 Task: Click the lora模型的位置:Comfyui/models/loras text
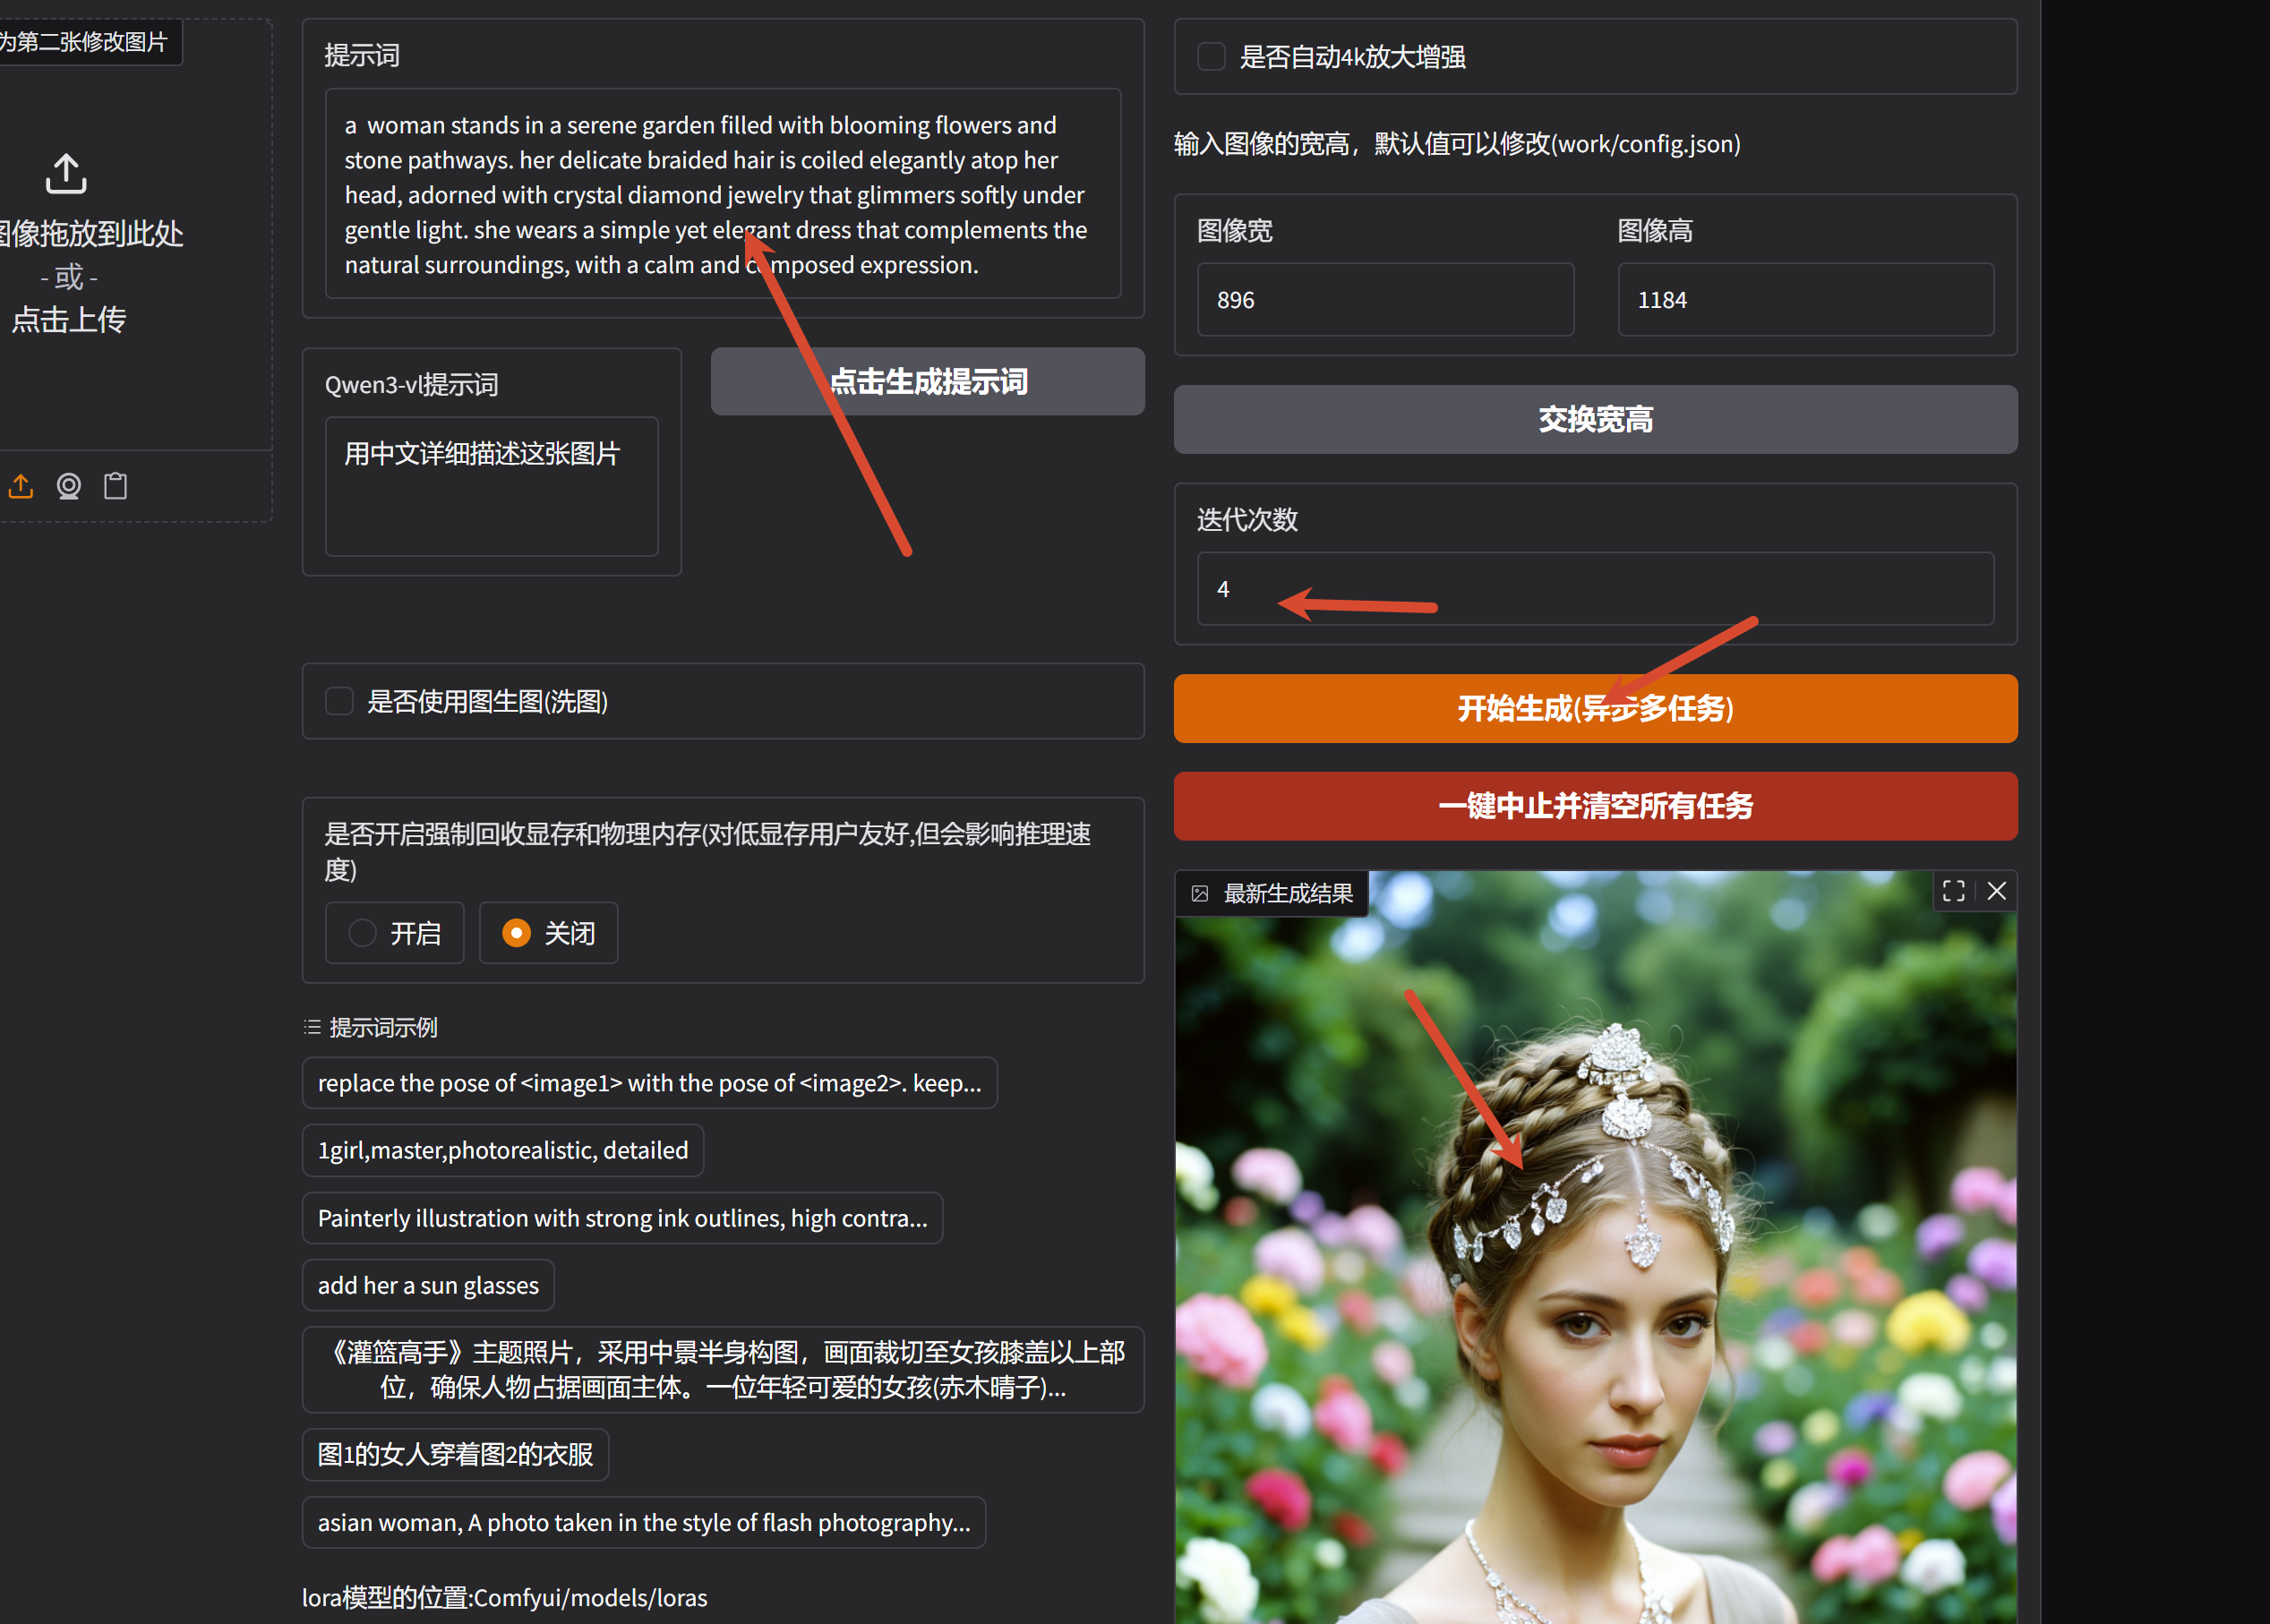505,1598
